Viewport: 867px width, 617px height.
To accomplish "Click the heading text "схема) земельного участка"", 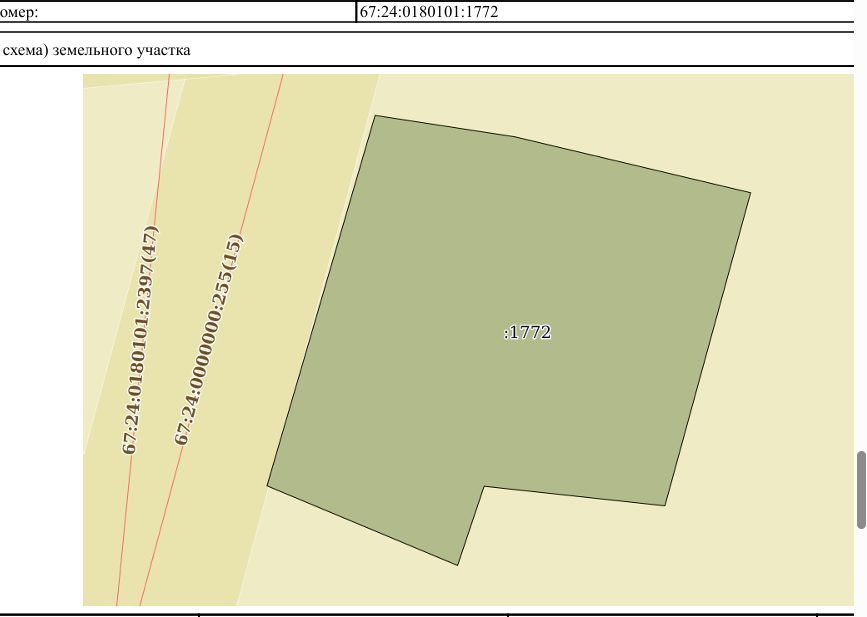I will pos(96,50).
